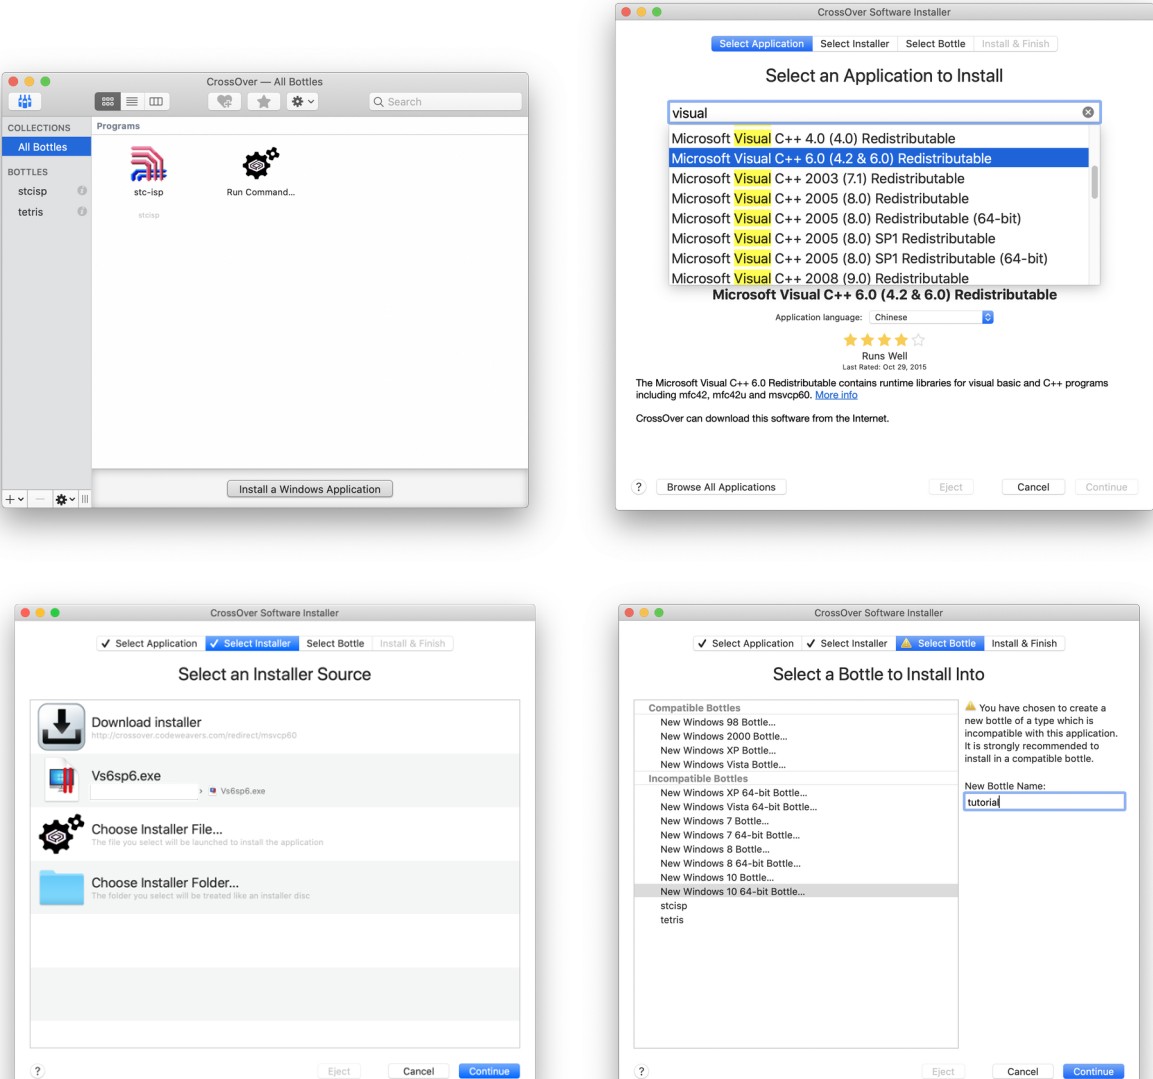This screenshot has height=1079, width=1153.
Task: Open the bottom-left gear menu in sidebar
Action: pyautogui.click(x=65, y=499)
